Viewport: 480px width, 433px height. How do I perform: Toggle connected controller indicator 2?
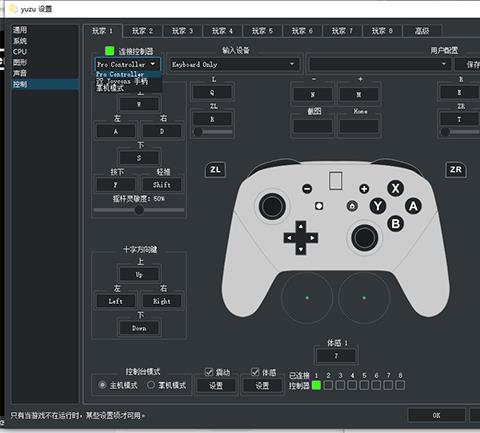(328, 385)
